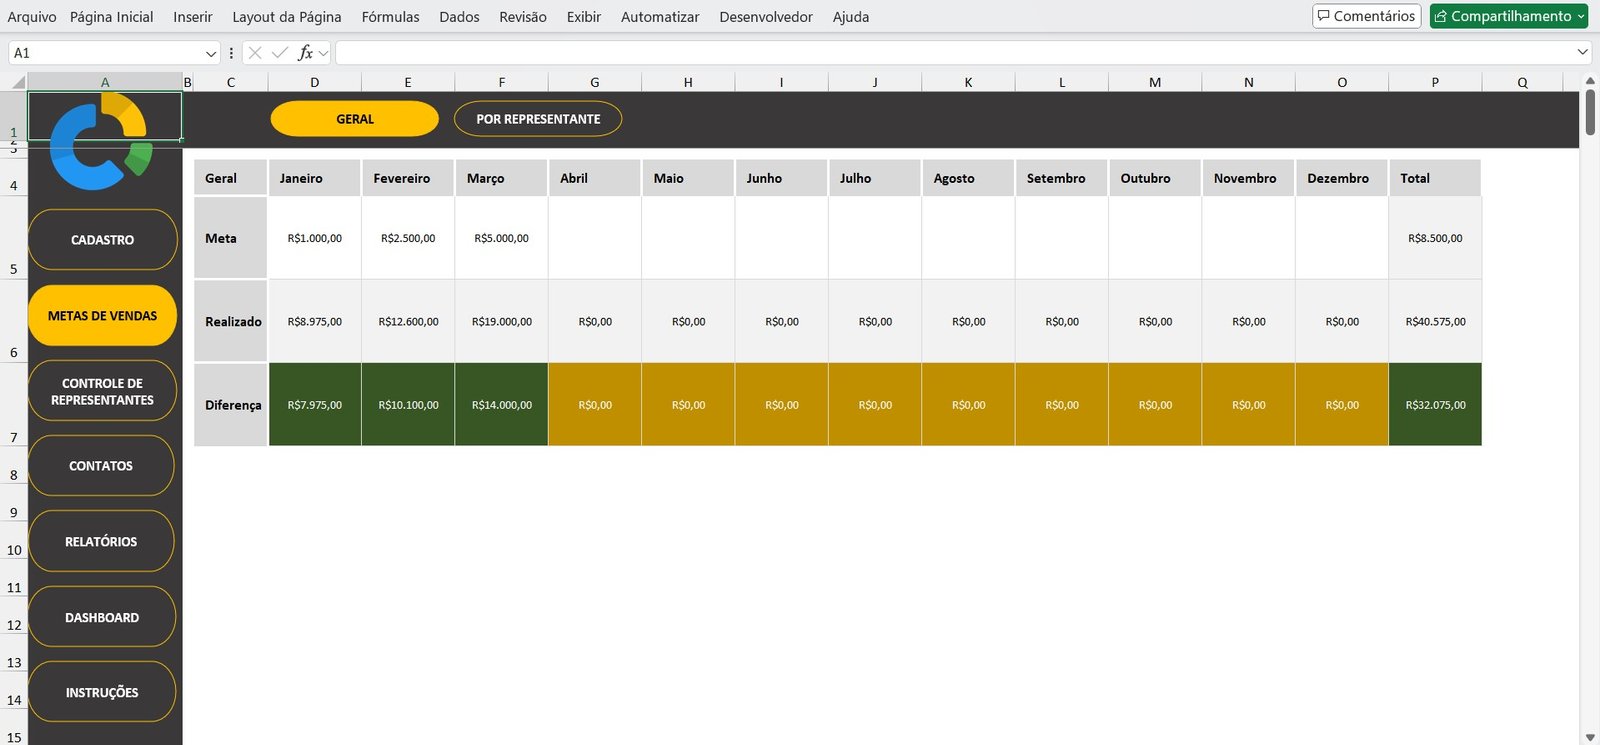Select the POR REPRESENTANTE view button
The height and width of the screenshot is (745, 1600).
click(x=538, y=119)
